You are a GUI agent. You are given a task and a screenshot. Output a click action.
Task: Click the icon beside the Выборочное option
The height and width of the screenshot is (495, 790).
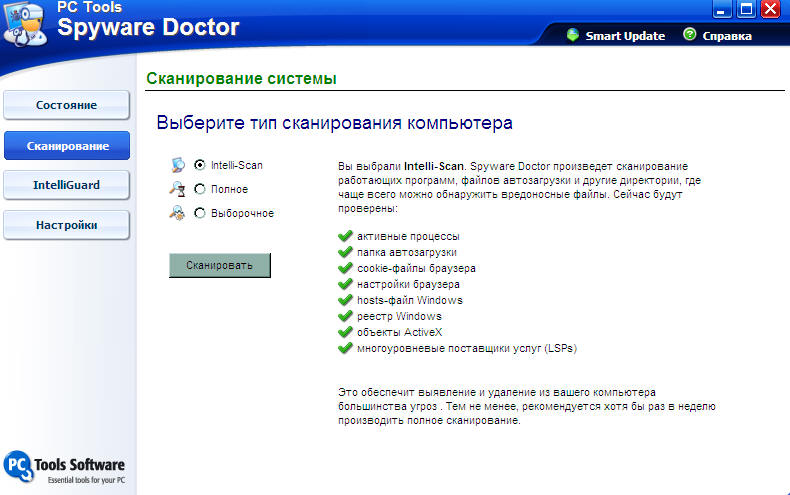[x=177, y=213]
